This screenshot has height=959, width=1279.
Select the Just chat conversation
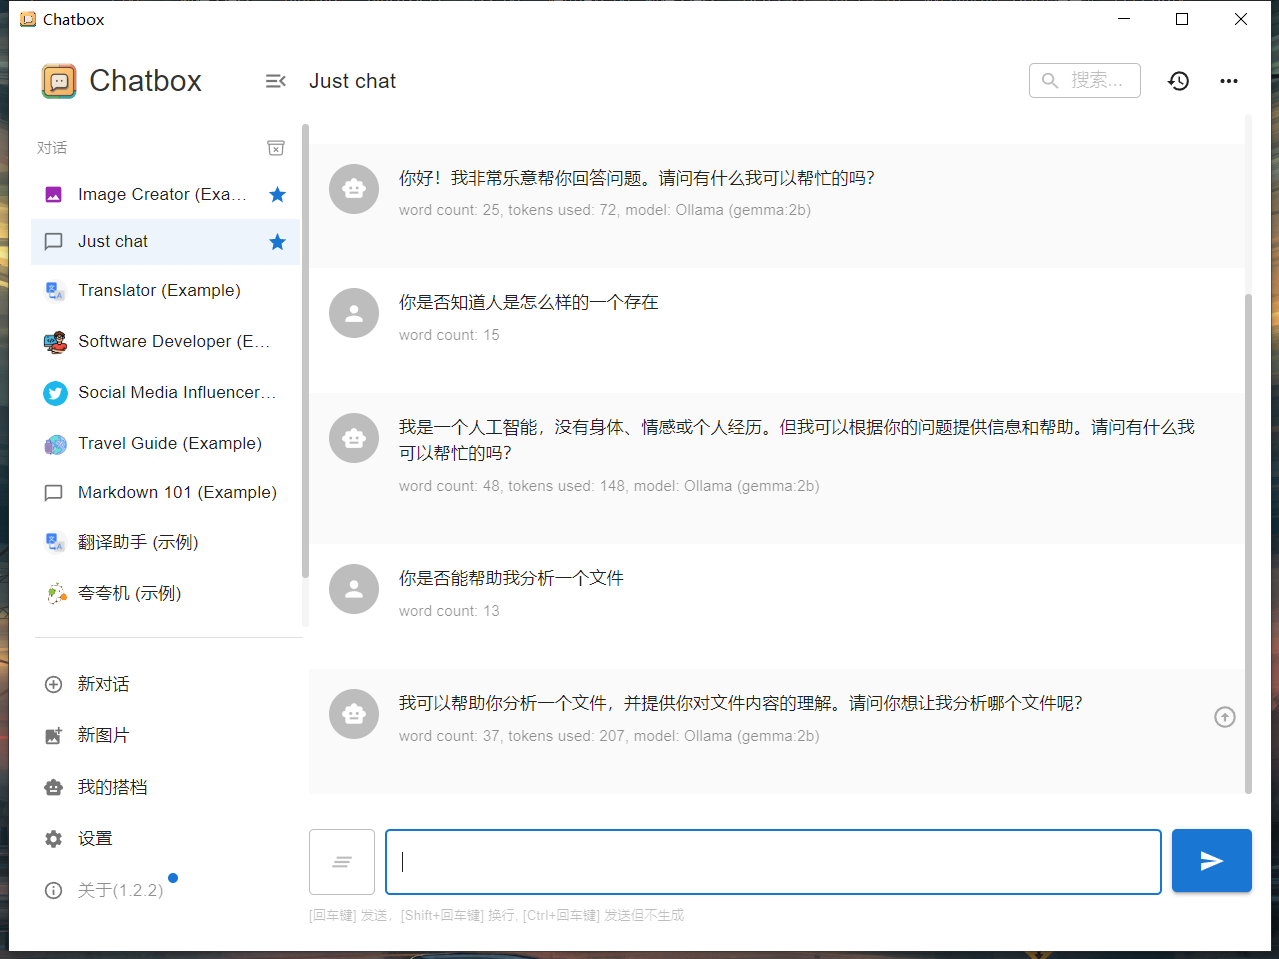[165, 242]
